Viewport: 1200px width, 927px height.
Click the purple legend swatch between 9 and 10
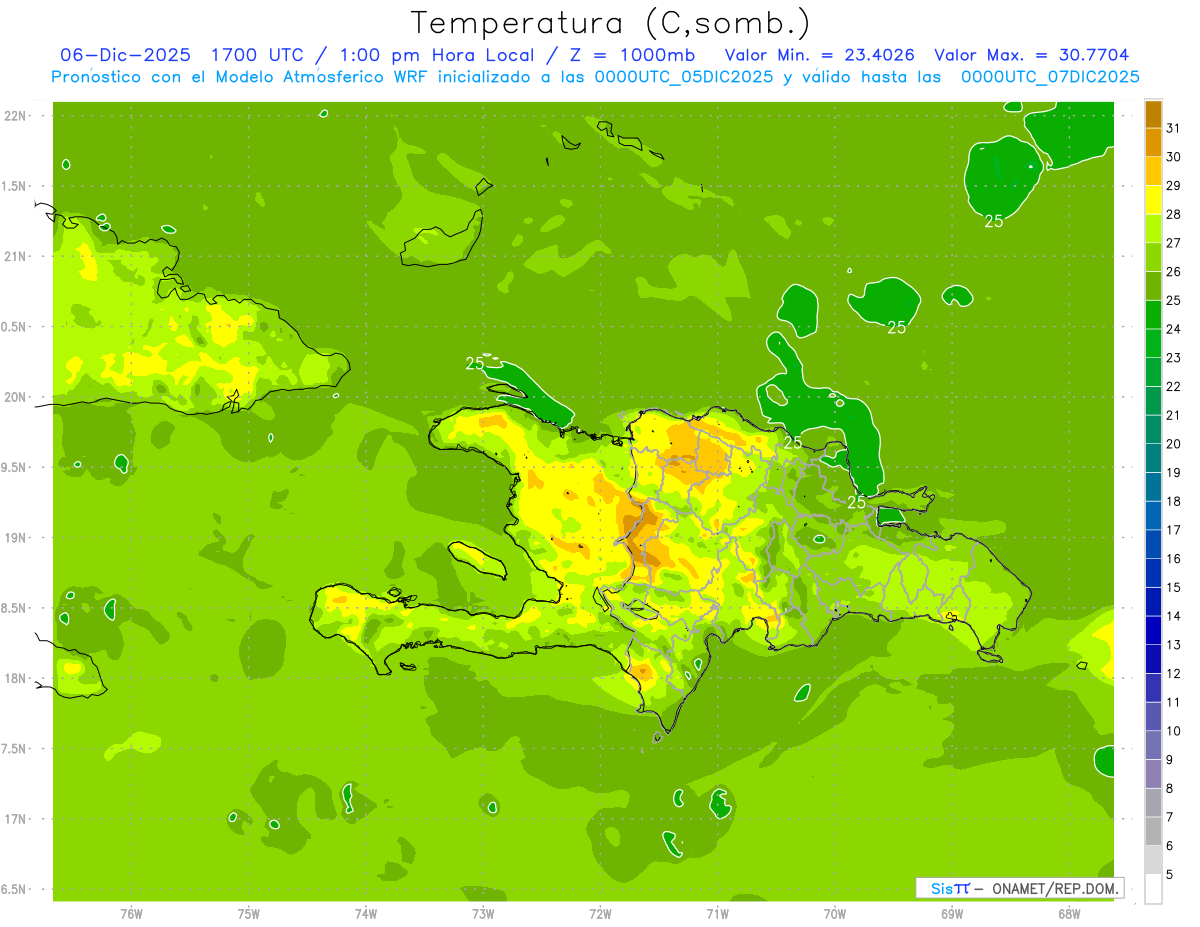pos(1153,745)
